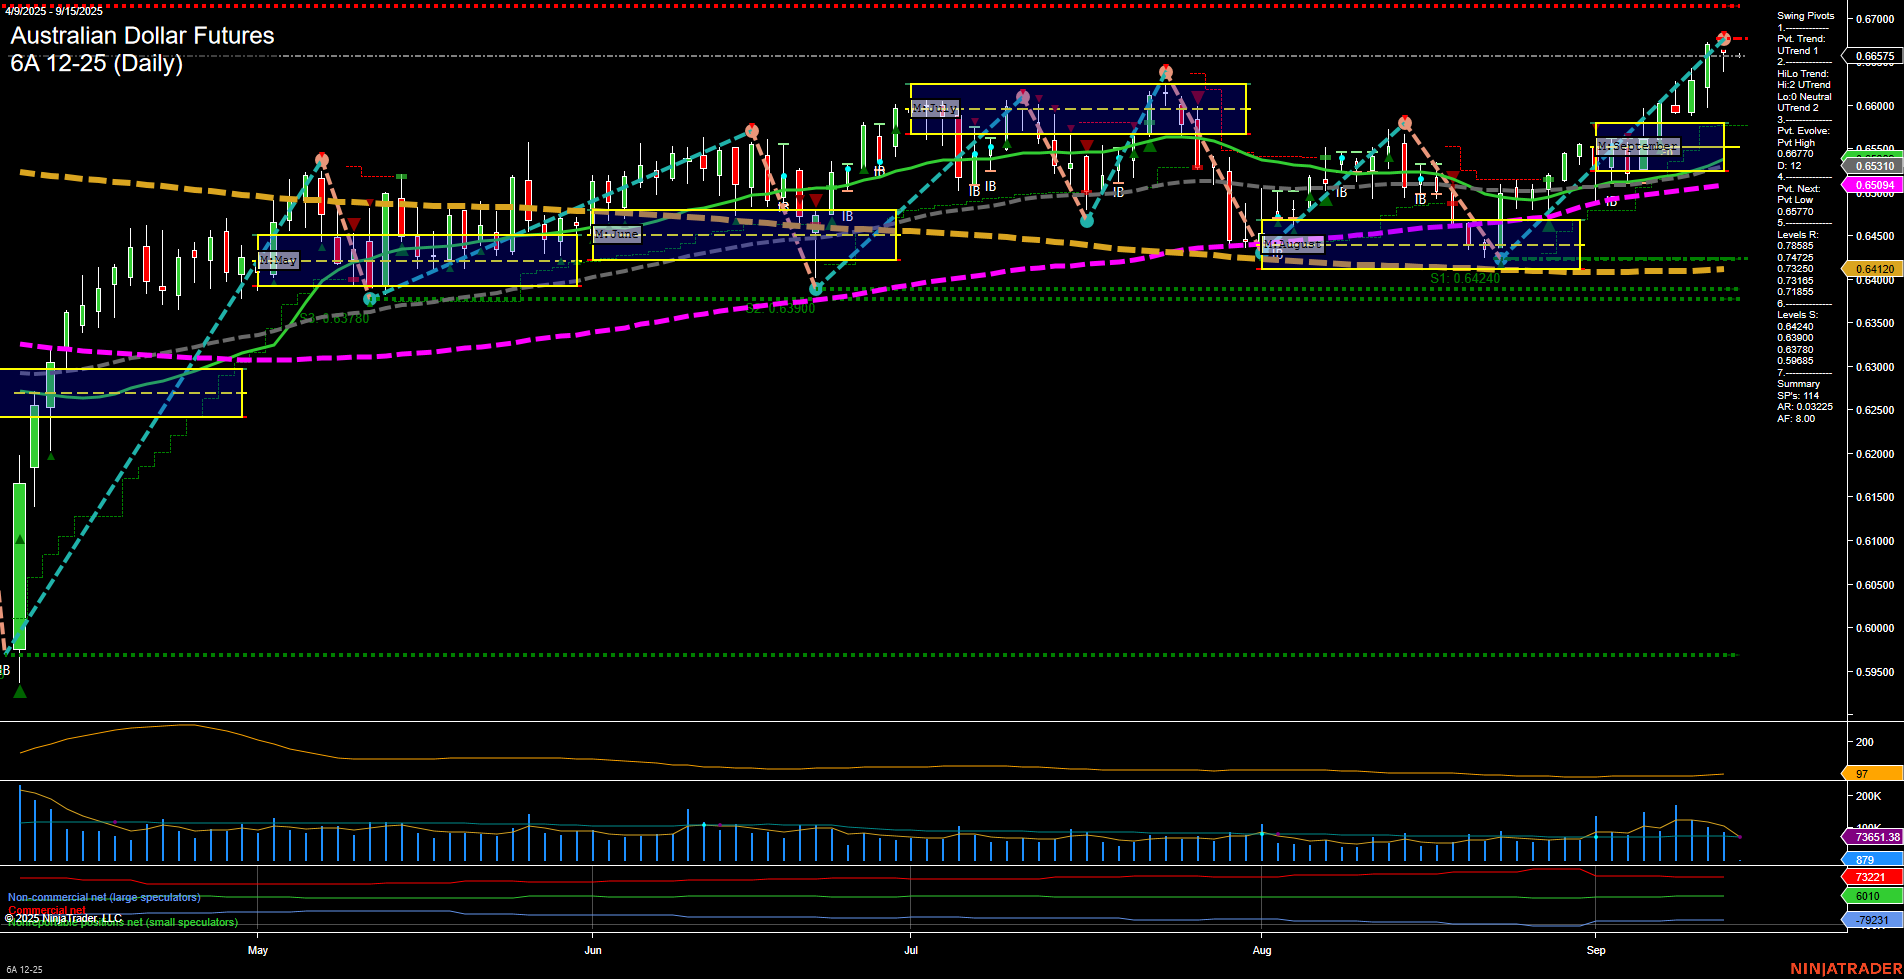Expand the M-August monthly range box label

pyautogui.click(x=1293, y=244)
